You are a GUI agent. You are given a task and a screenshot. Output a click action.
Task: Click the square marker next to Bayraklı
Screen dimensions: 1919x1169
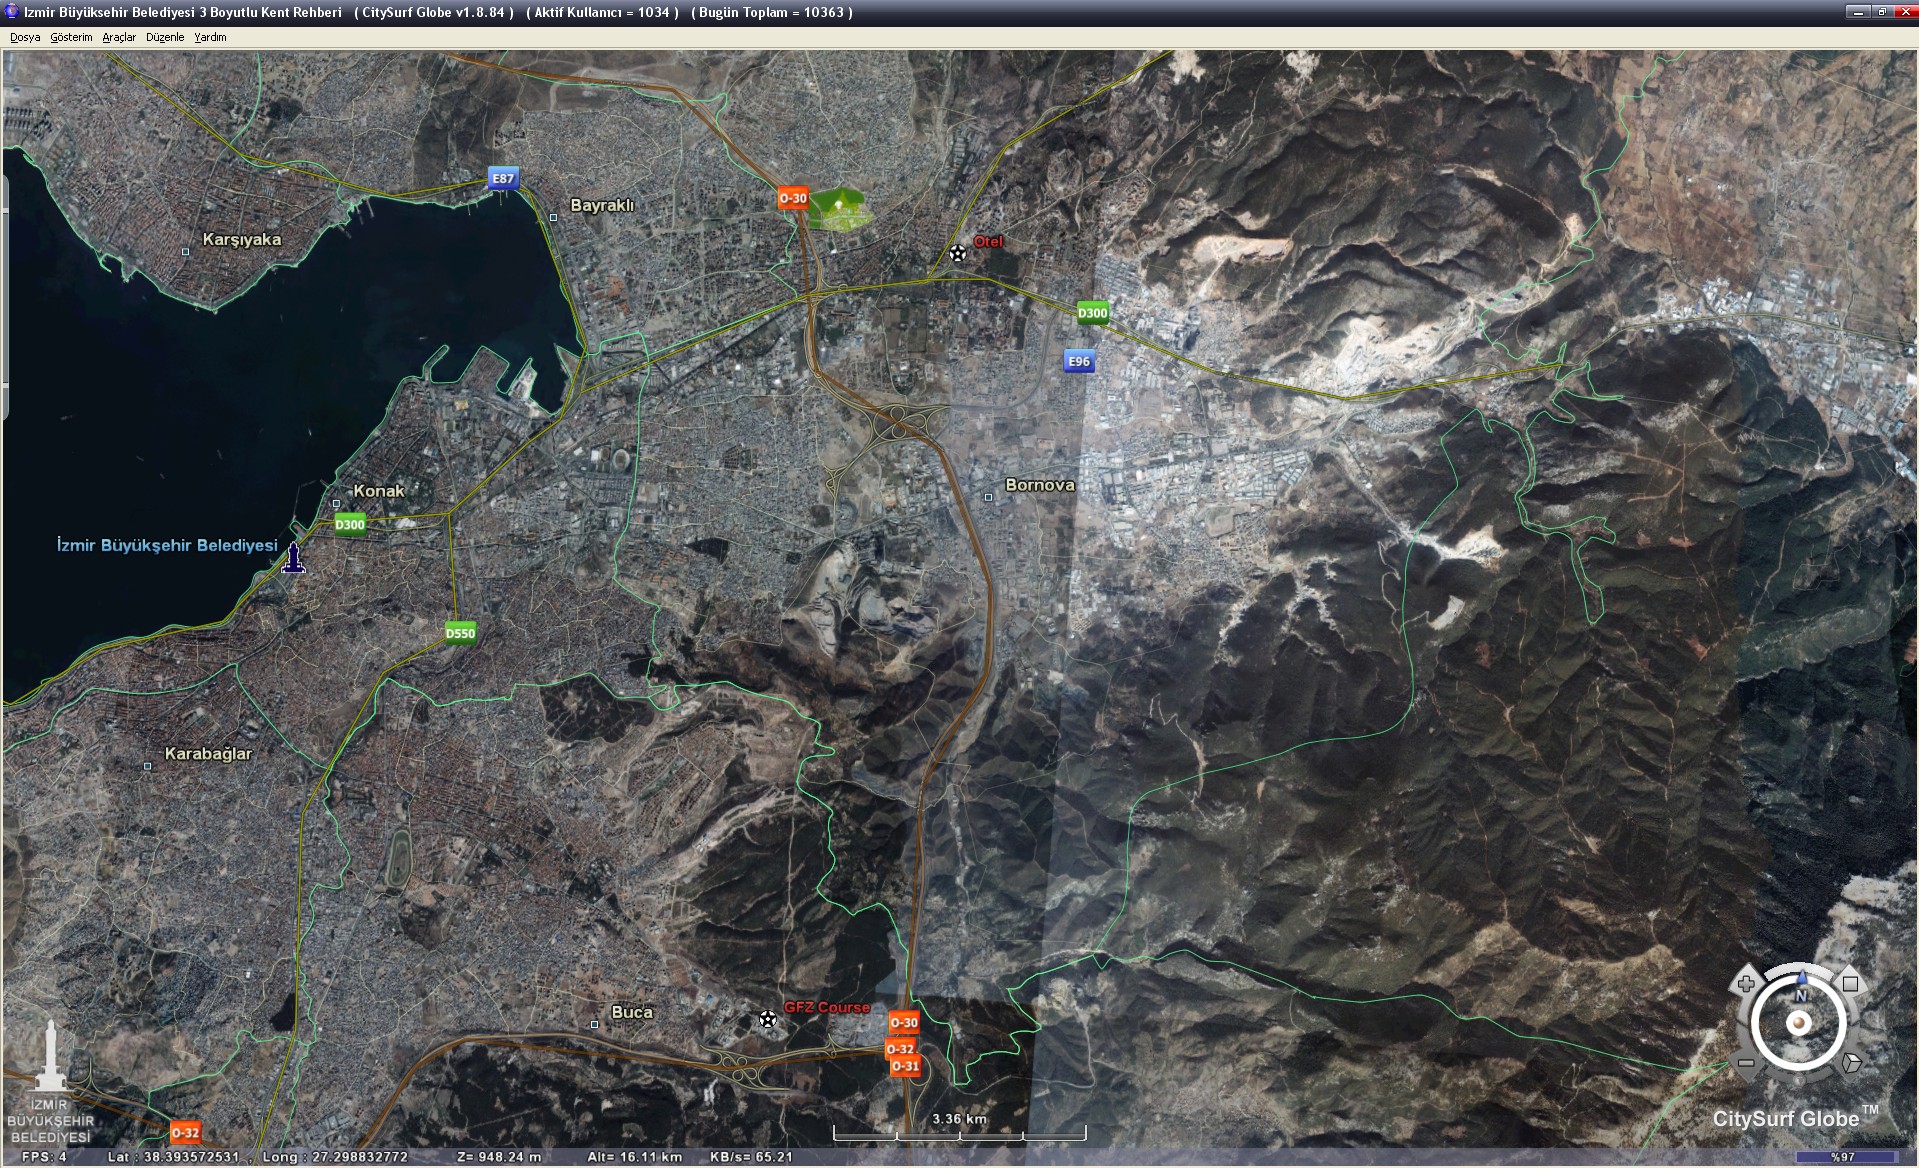click(x=553, y=217)
